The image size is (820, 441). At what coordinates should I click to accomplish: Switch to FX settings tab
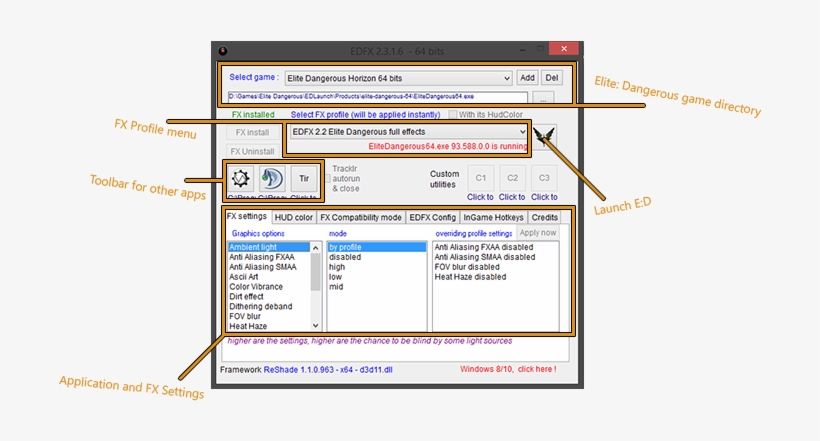[x=246, y=216]
